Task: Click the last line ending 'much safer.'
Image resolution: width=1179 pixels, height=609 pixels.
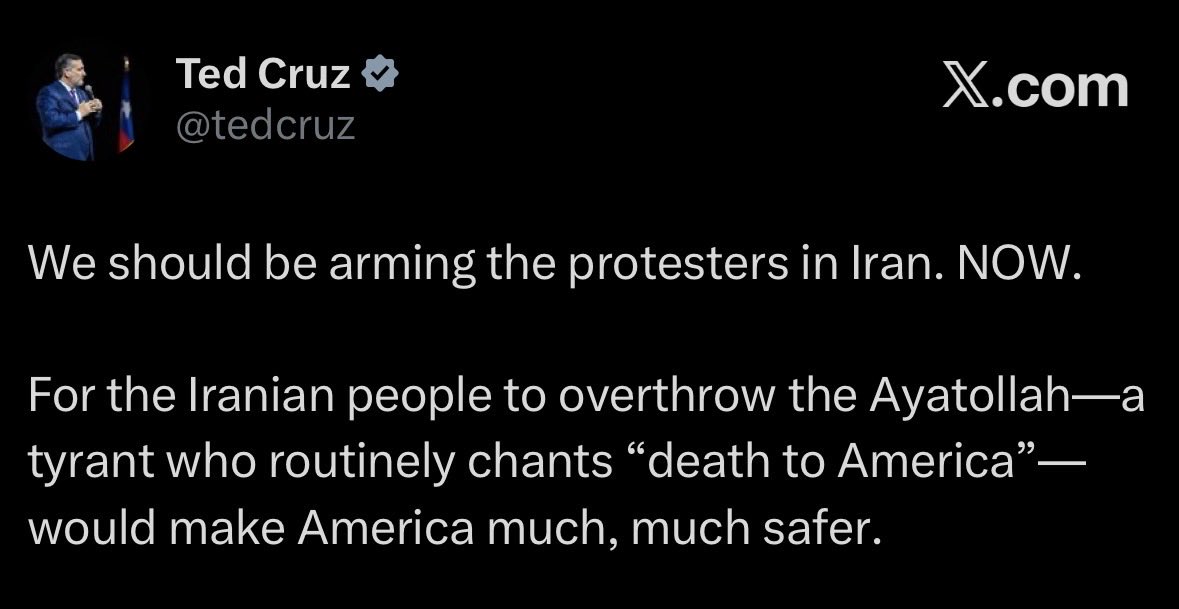Action: point(456,527)
